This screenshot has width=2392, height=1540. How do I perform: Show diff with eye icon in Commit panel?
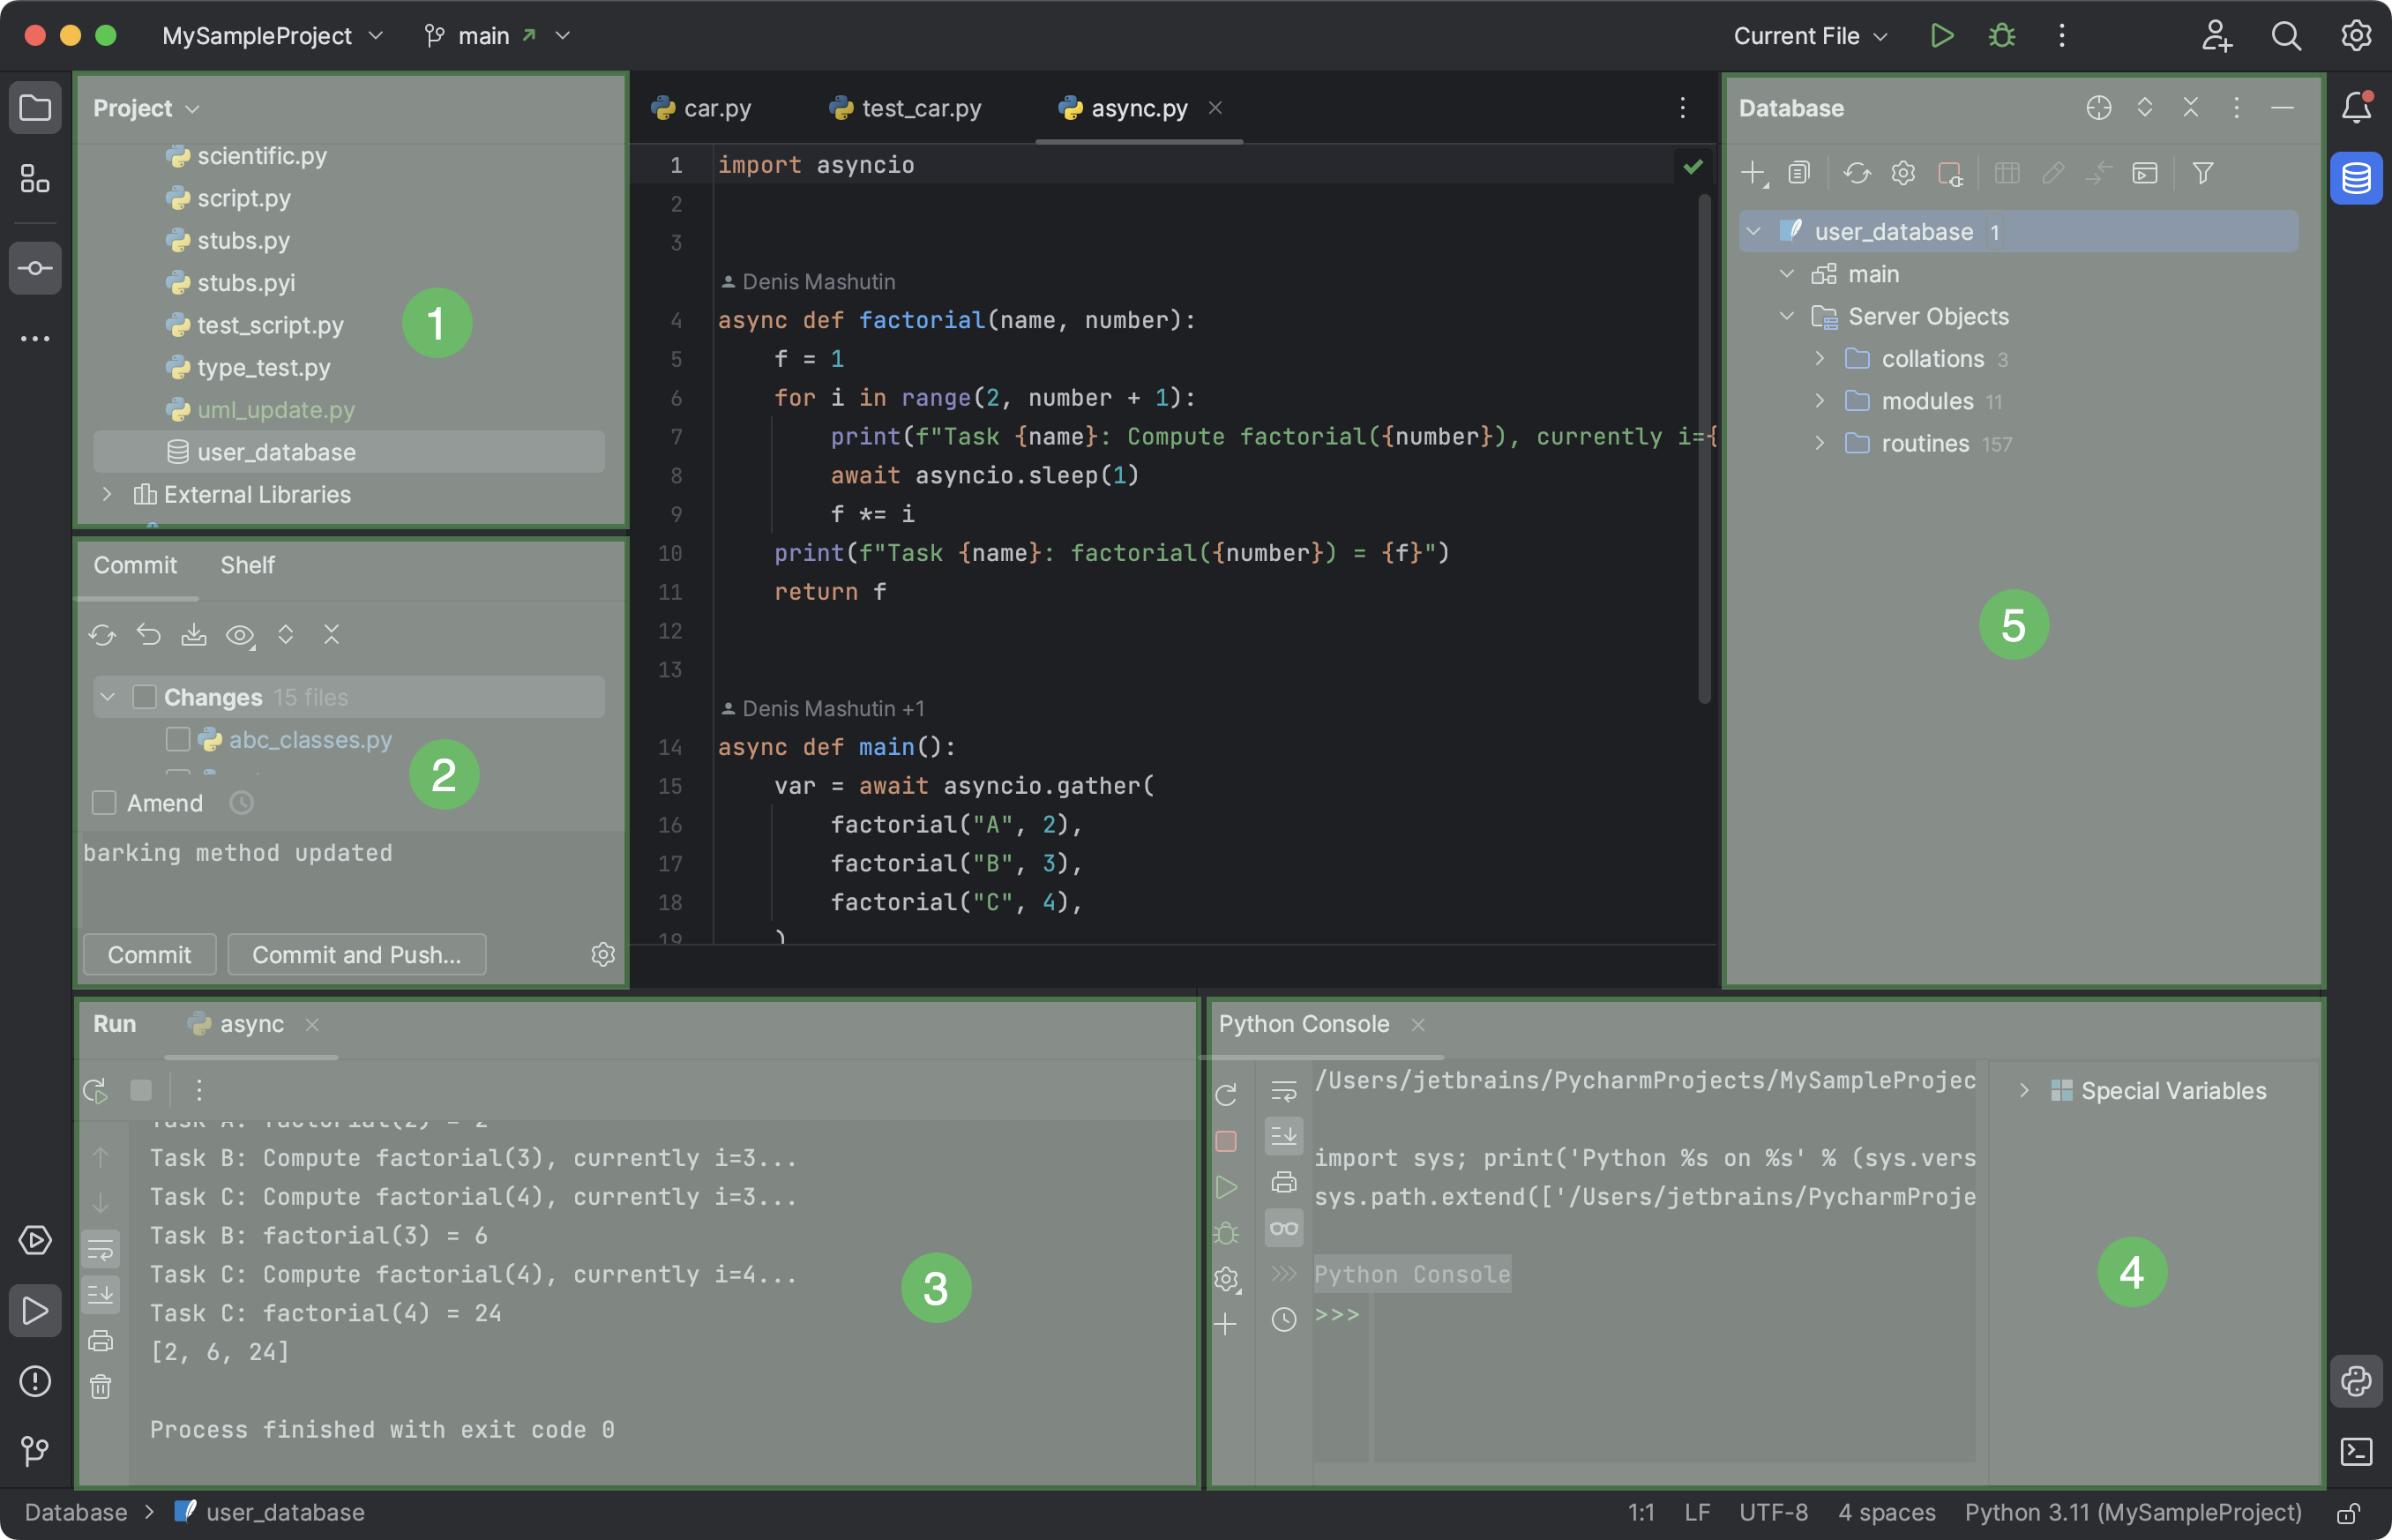pyautogui.click(x=240, y=634)
